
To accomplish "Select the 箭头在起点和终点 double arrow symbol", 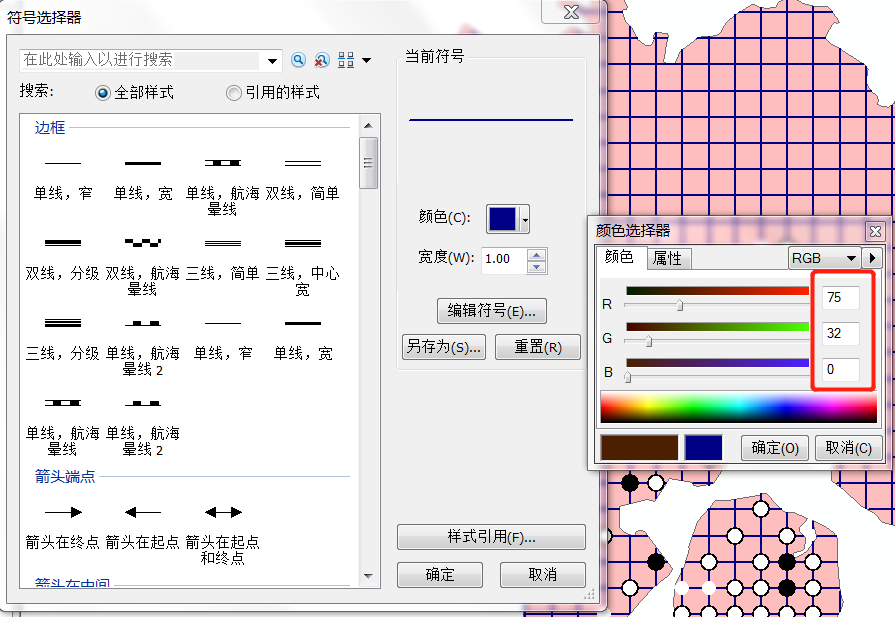I will point(222,512).
